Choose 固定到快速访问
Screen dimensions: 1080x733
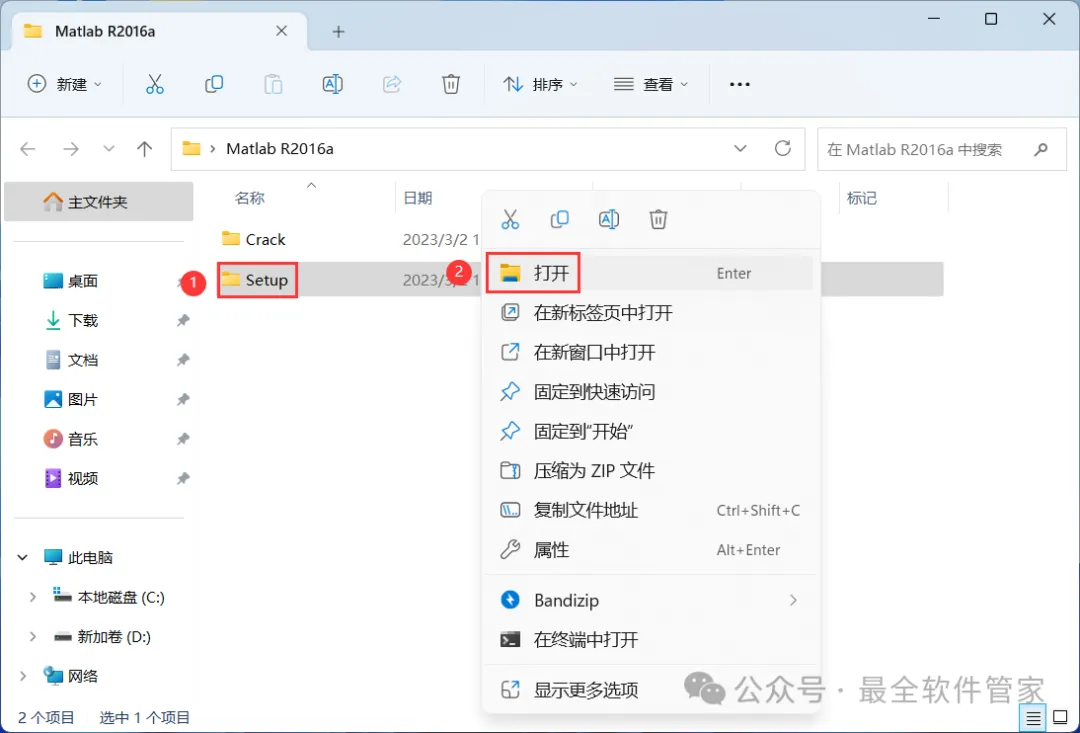pyautogui.click(x=651, y=392)
